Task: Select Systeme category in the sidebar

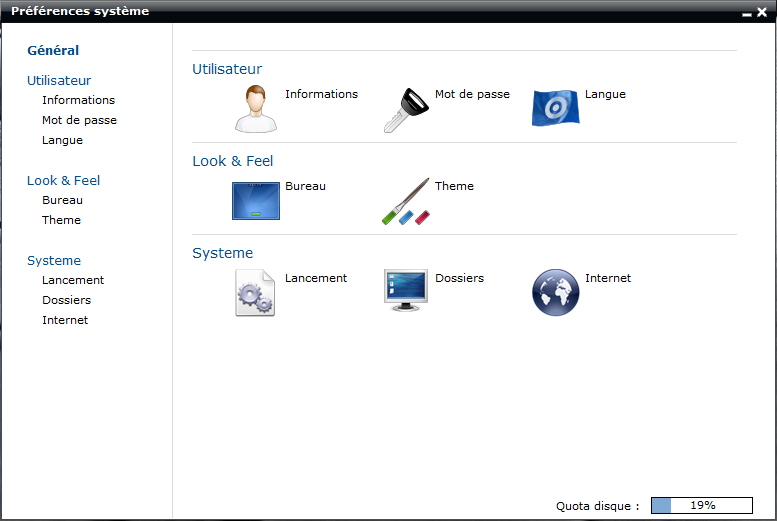Action: point(54,261)
